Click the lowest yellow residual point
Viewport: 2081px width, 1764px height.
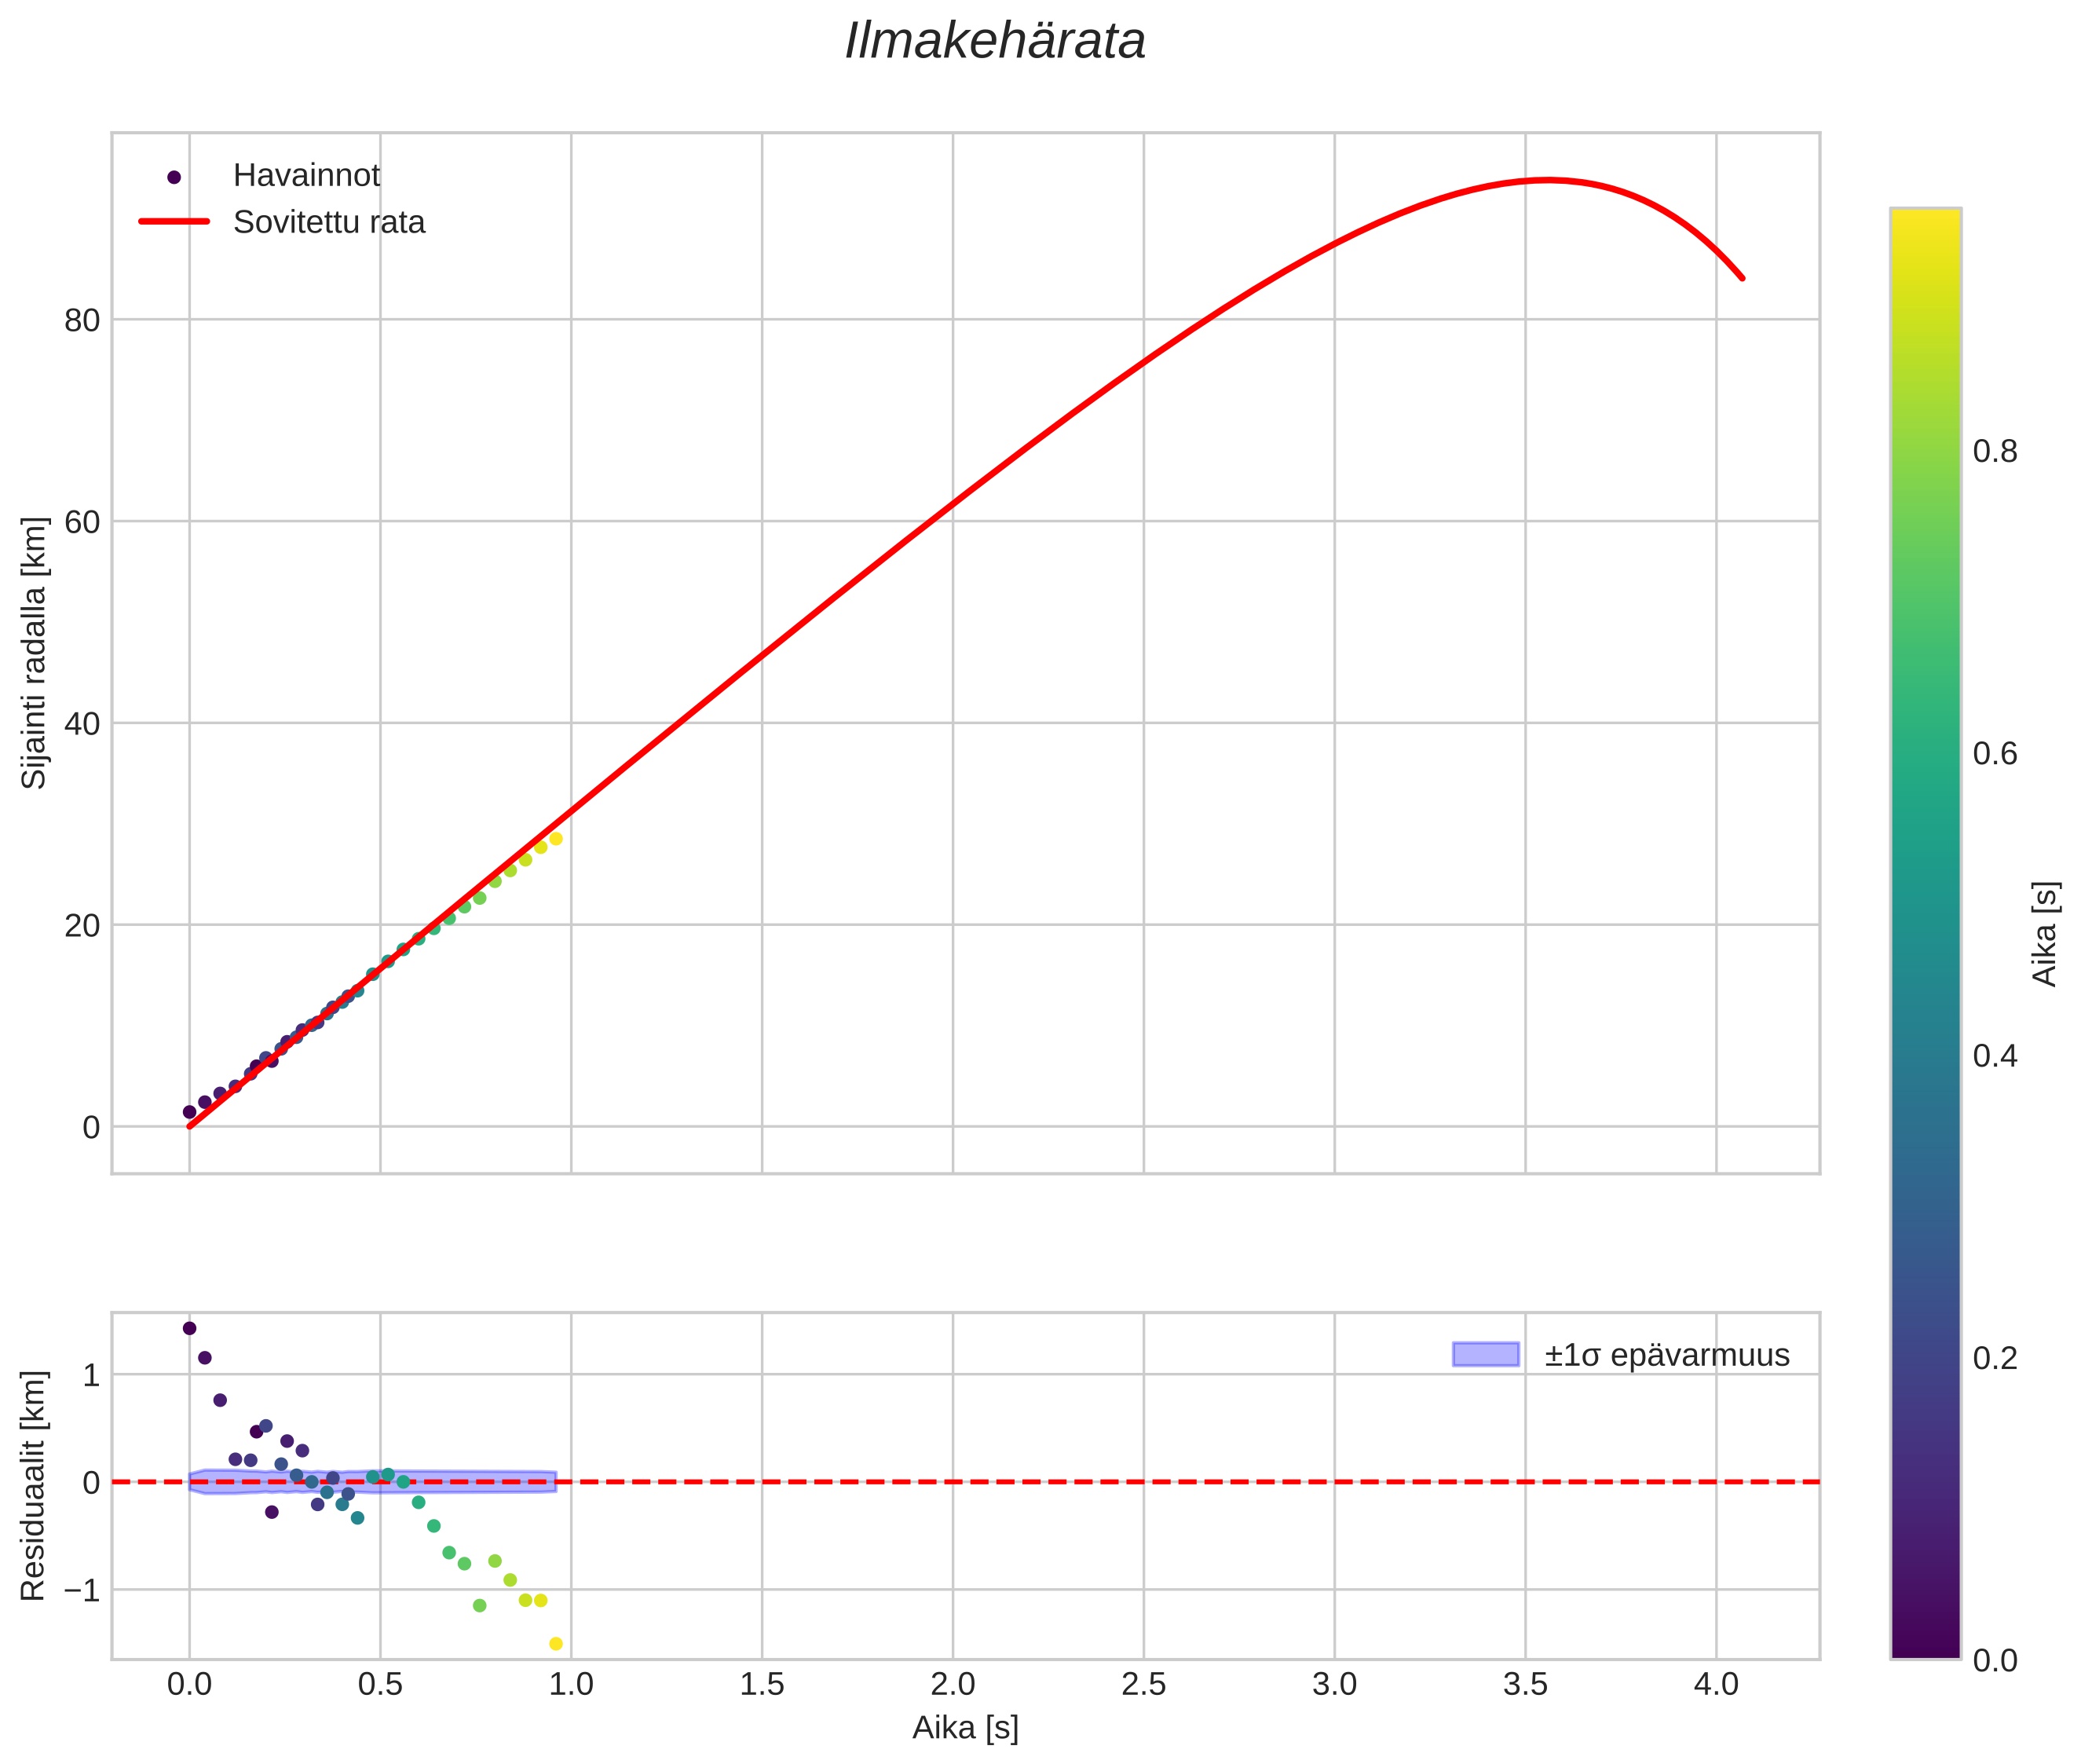tap(556, 1644)
